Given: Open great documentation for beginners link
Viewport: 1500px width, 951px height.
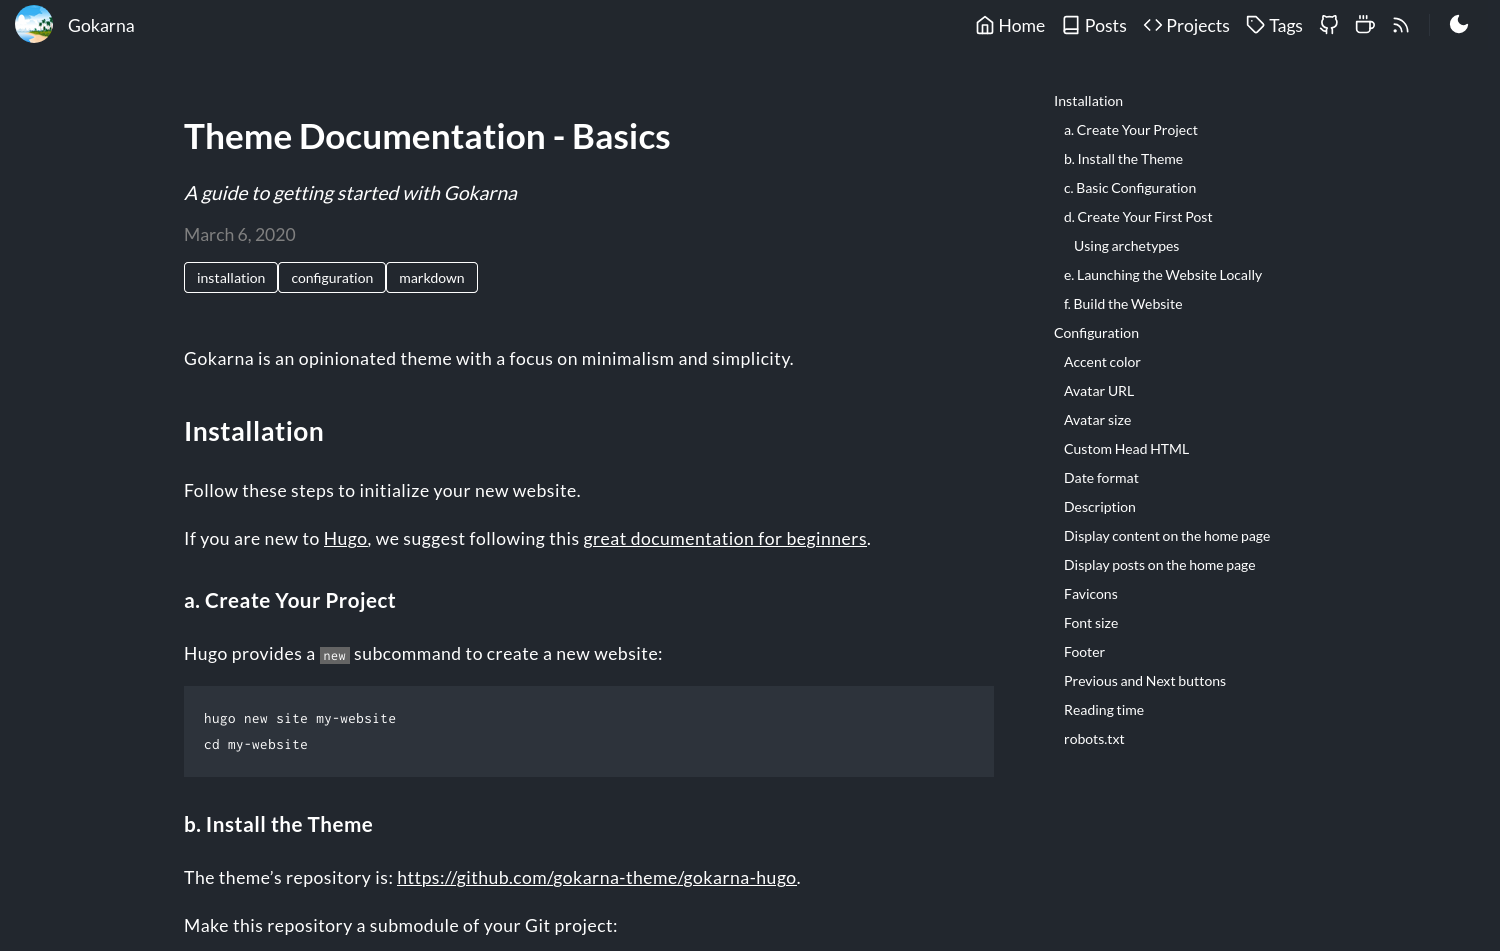Looking at the screenshot, I should click(724, 539).
